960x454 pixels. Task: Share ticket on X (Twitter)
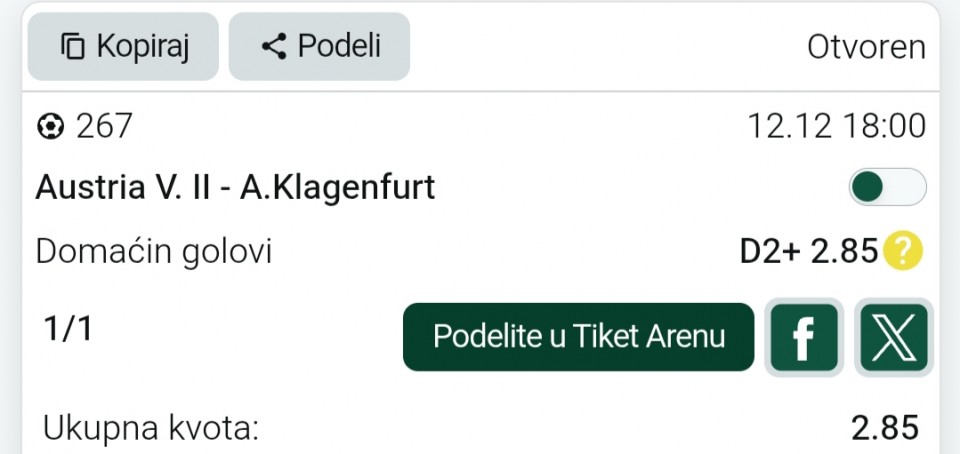(894, 338)
